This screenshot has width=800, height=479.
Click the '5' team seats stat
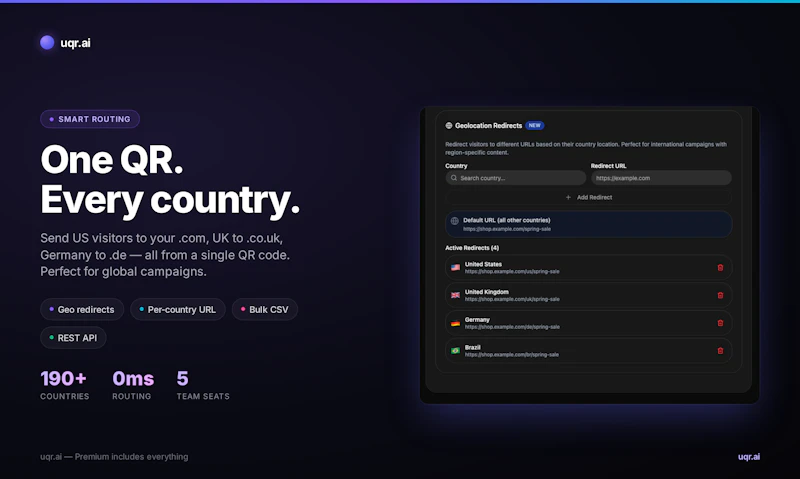coord(183,379)
